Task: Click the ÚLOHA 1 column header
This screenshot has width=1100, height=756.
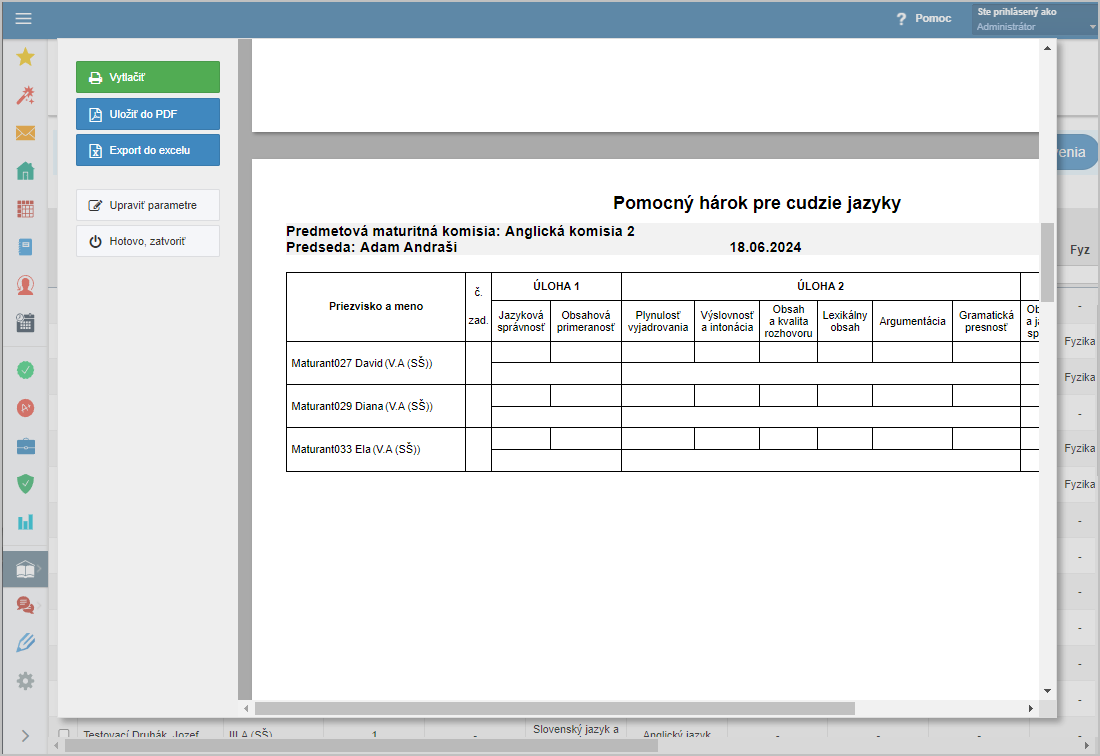Action: tap(556, 286)
